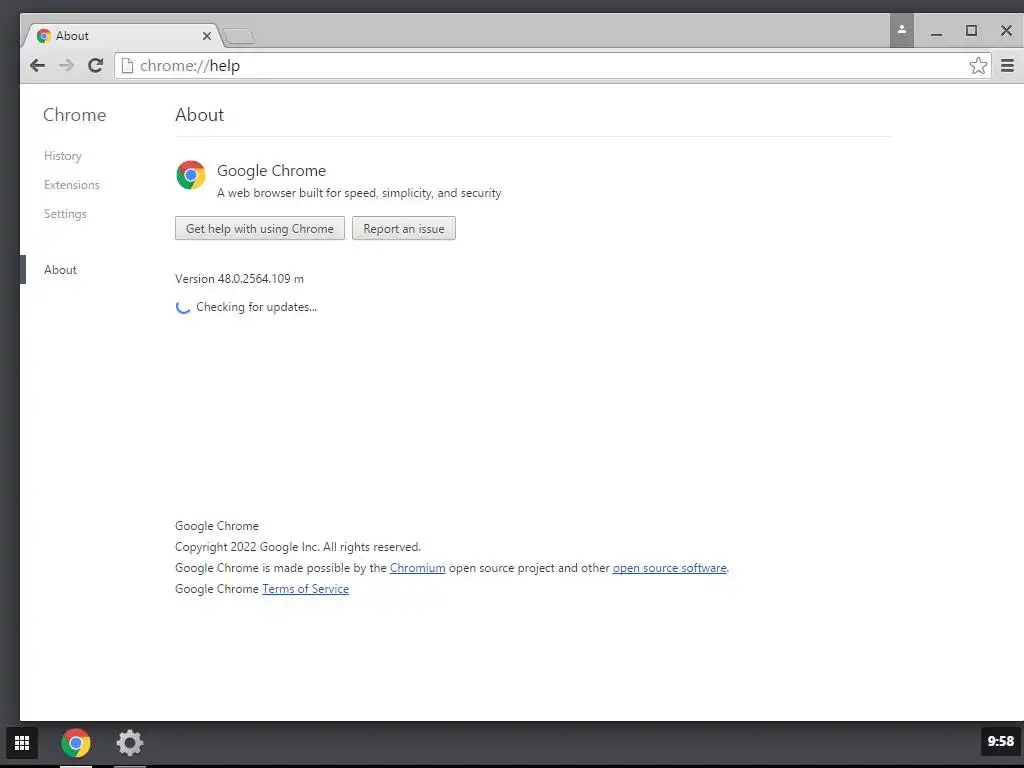Open the open source software link
Screen dimensions: 1024x768
click(669, 568)
